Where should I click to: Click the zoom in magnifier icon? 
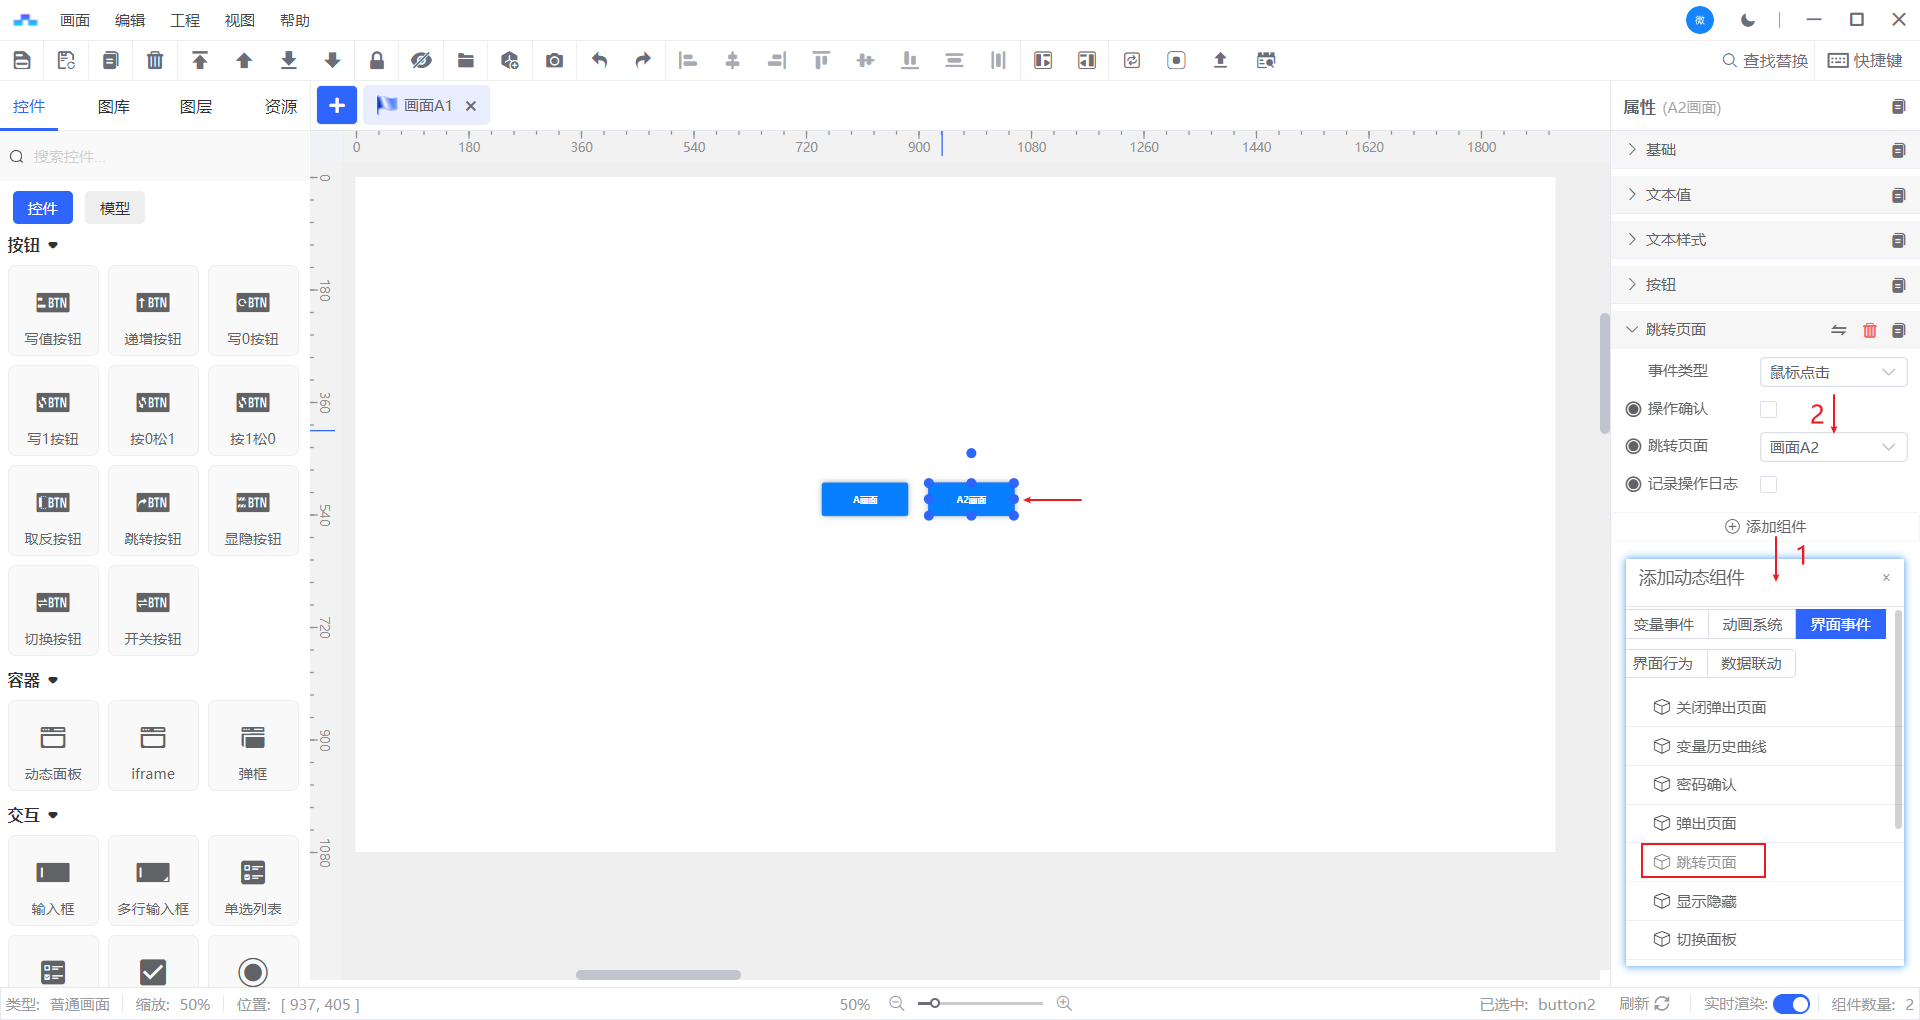coord(1064,1003)
